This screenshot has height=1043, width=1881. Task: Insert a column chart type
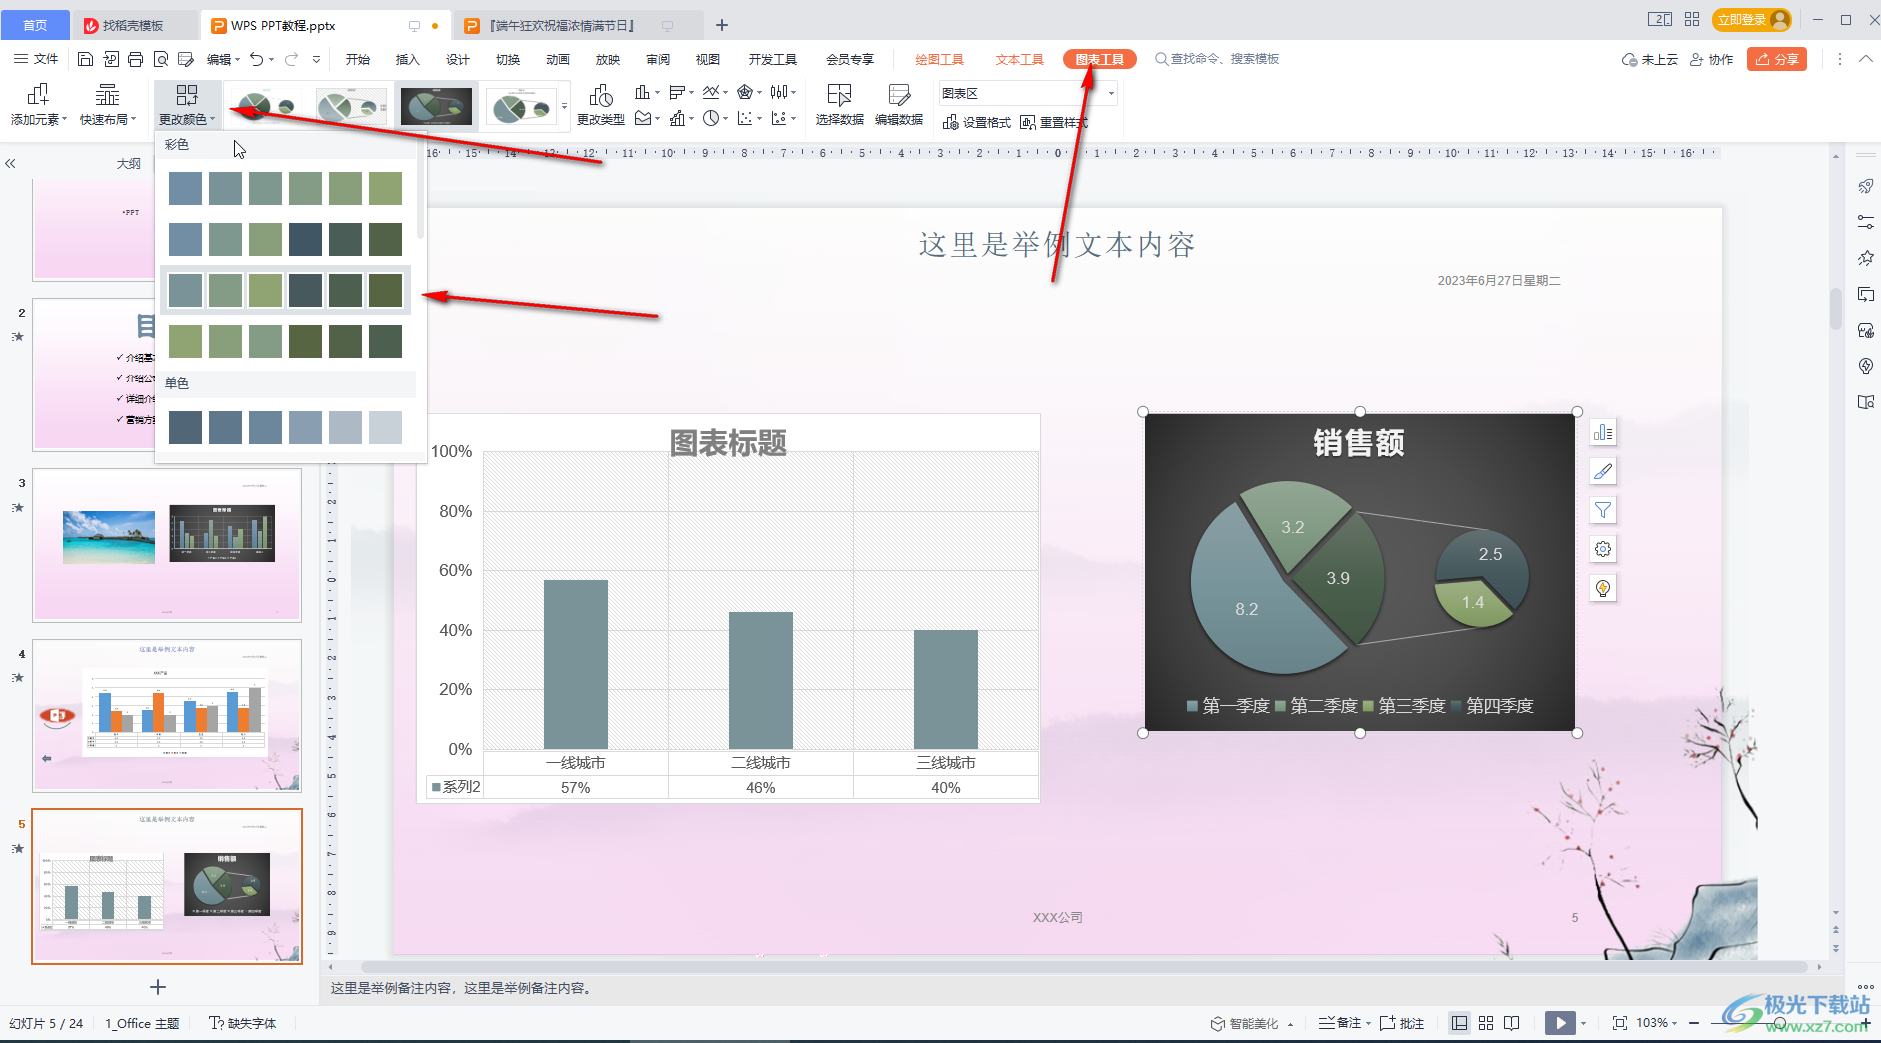pyautogui.click(x=642, y=92)
